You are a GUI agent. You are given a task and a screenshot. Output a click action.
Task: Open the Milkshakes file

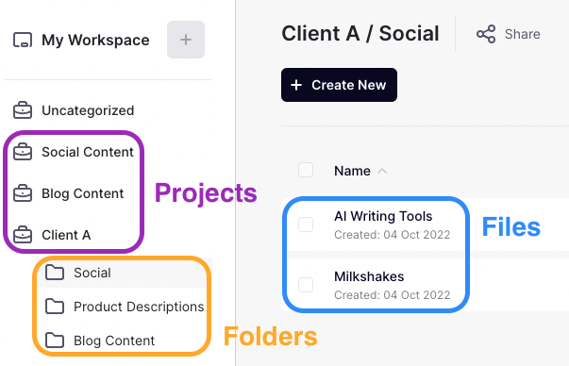(369, 276)
